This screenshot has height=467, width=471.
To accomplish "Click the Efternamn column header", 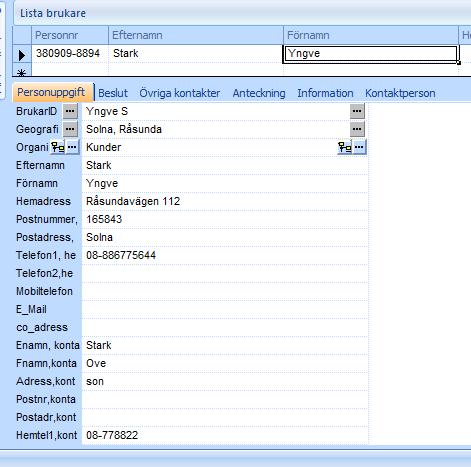I will pos(196,35).
